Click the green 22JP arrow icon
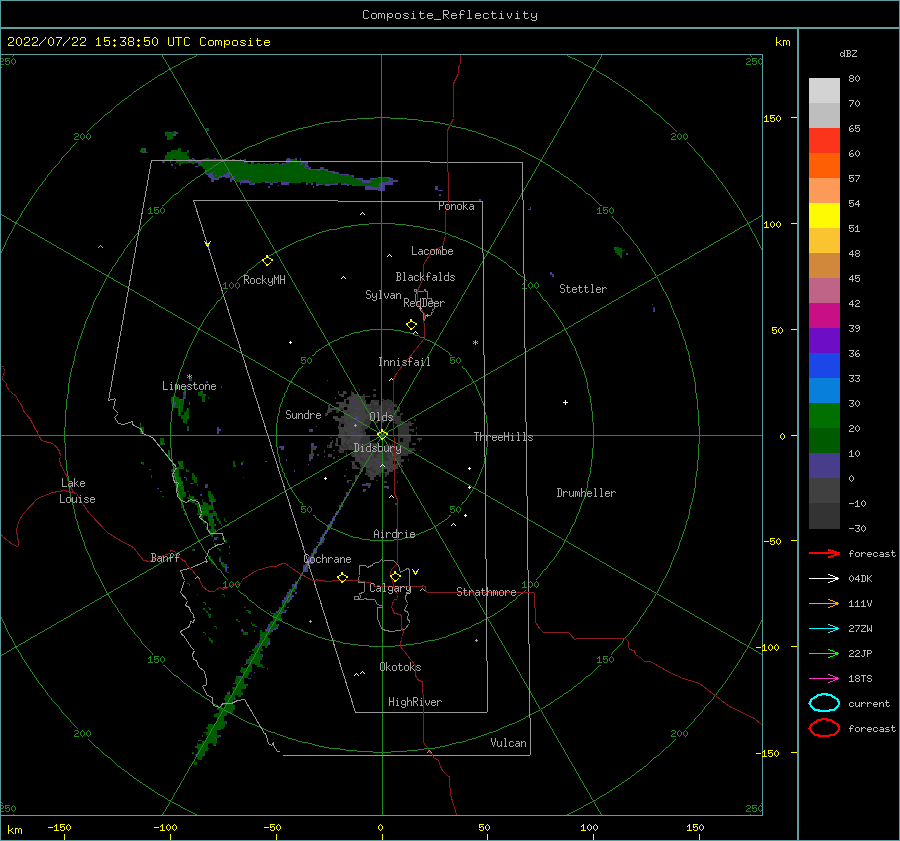Screen dimensions: 900x841 tap(824, 653)
